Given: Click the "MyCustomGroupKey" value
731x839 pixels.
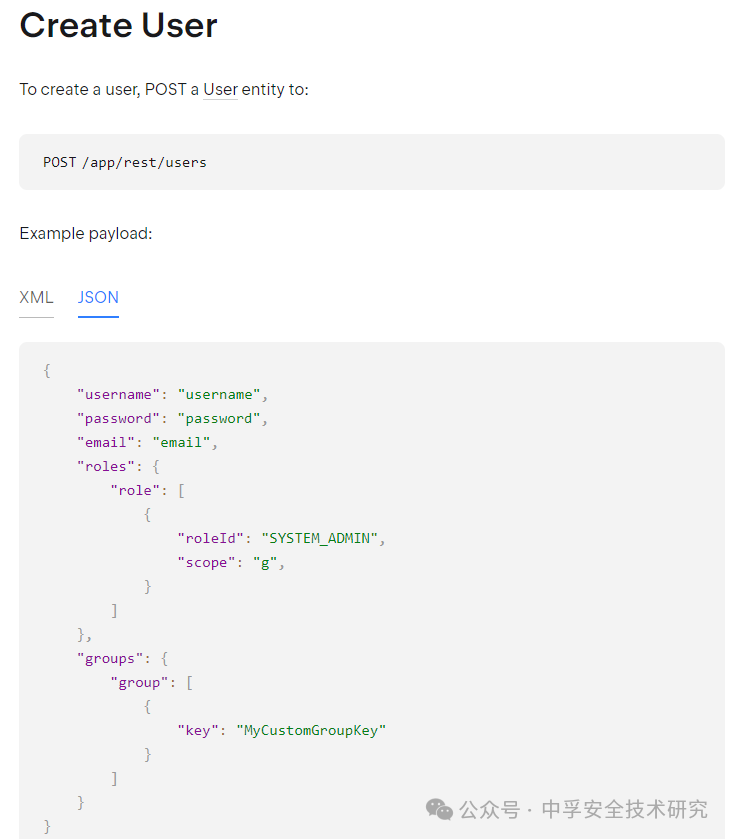Looking at the screenshot, I should coord(311,730).
